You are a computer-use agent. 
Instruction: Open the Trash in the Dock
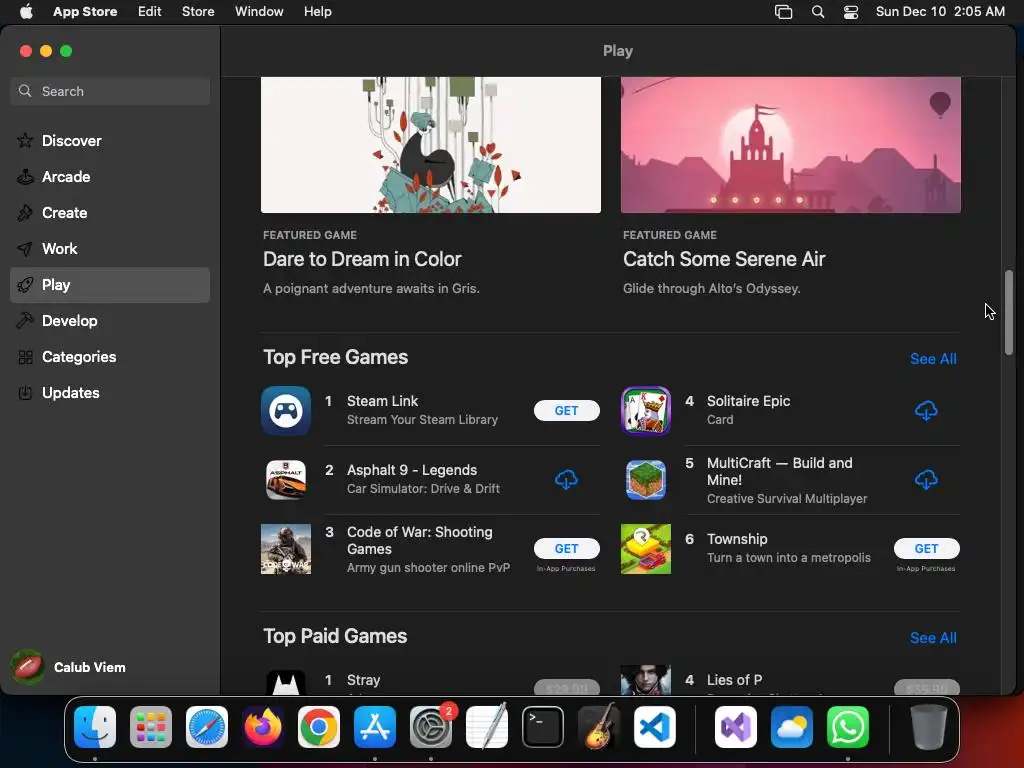[928, 727]
